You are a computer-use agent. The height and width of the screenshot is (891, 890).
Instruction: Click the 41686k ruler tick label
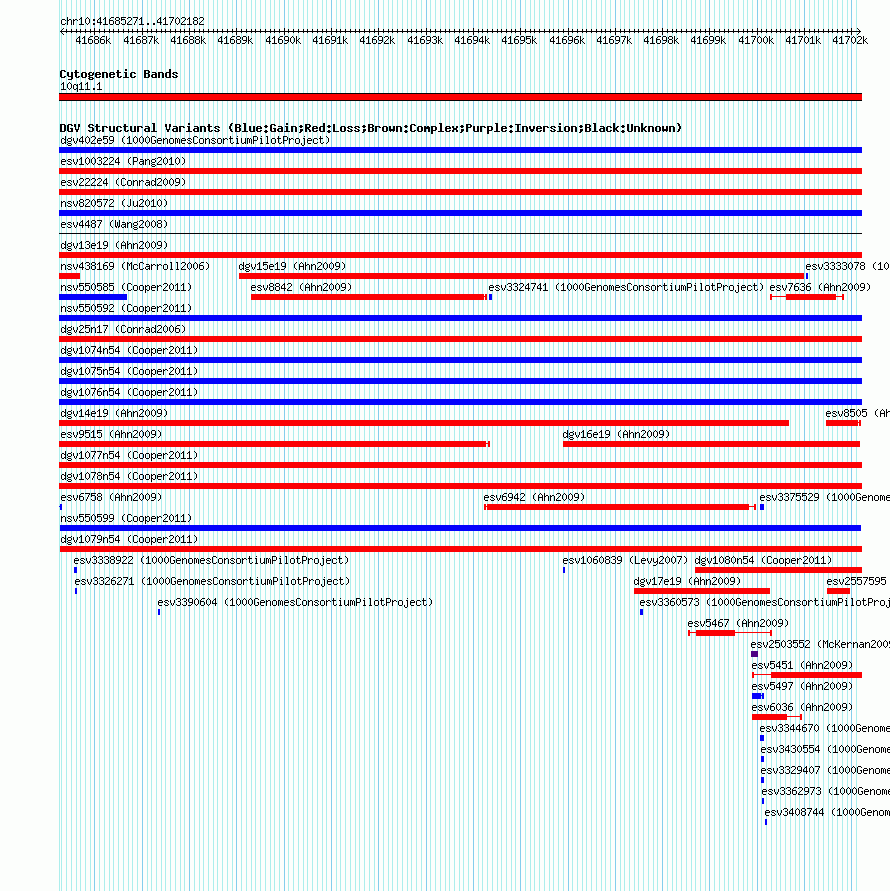(93, 41)
